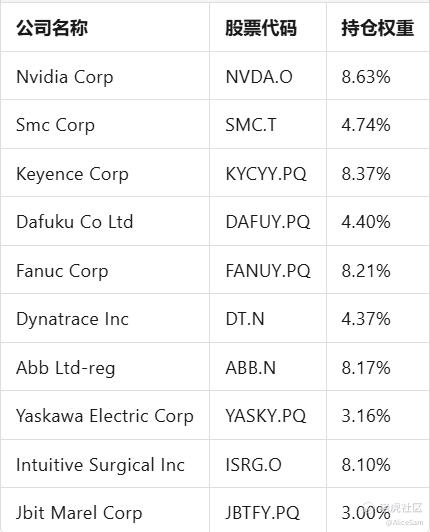430x532 pixels.
Task: Click the KYCYY.PQ ticker
Action: click(266, 174)
